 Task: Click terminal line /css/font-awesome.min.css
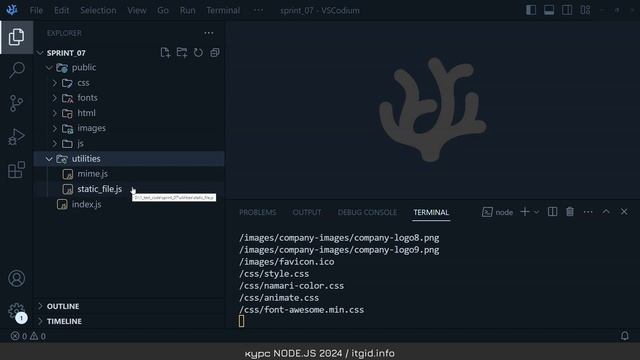click(x=301, y=310)
